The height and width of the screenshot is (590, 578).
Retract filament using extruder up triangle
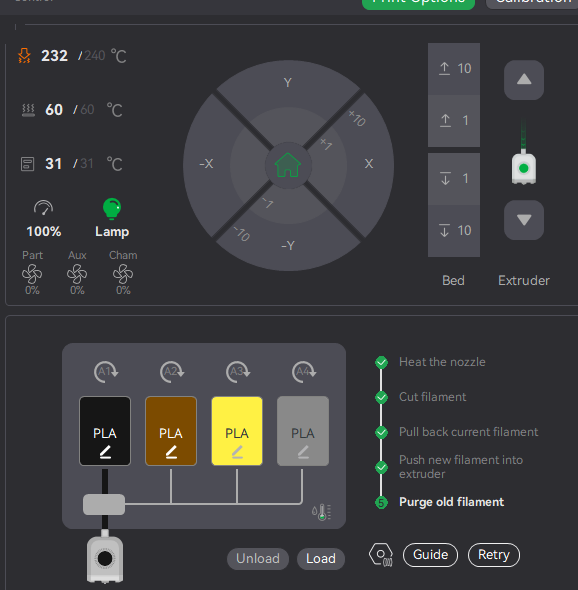[x=524, y=80]
